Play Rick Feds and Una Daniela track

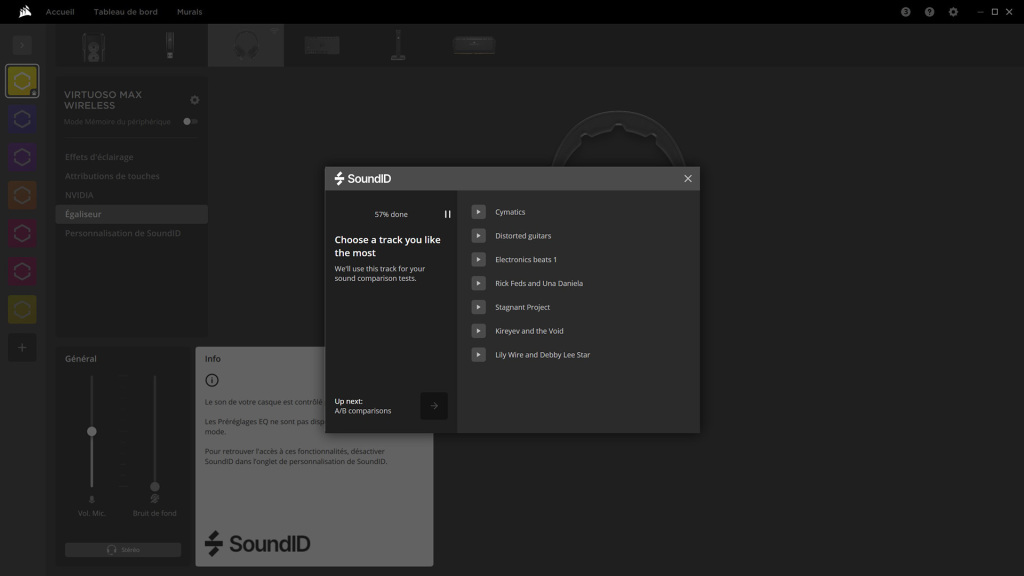pyautogui.click(x=478, y=283)
